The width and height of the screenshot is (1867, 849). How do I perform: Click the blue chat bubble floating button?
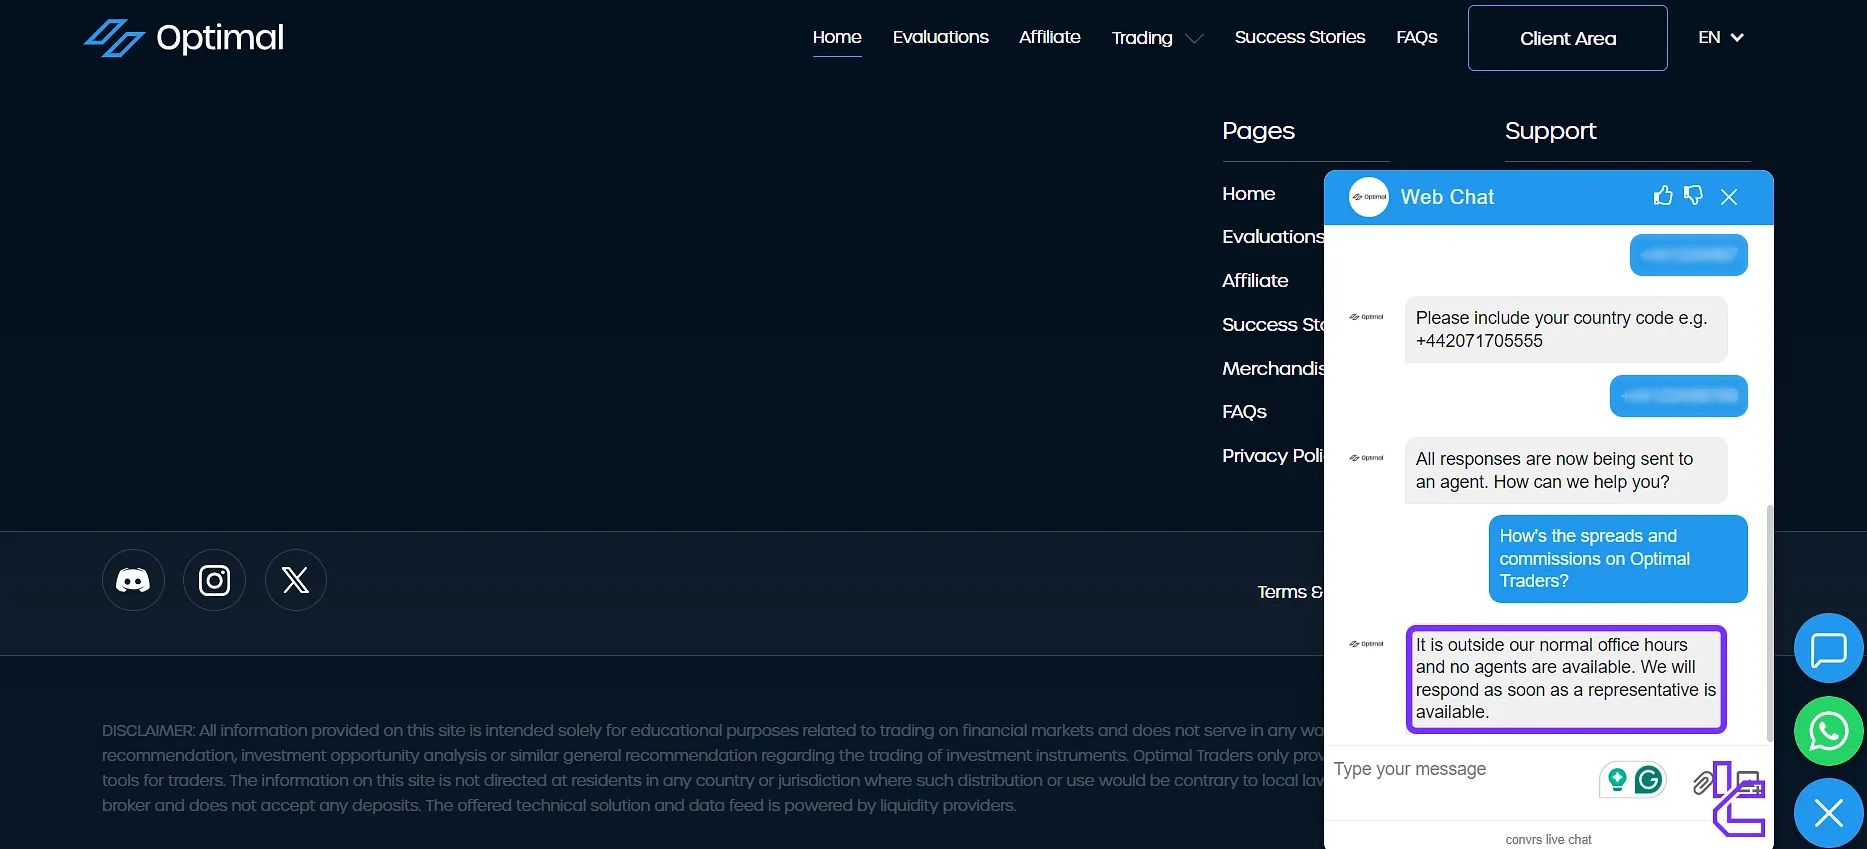pos(1829,648)
